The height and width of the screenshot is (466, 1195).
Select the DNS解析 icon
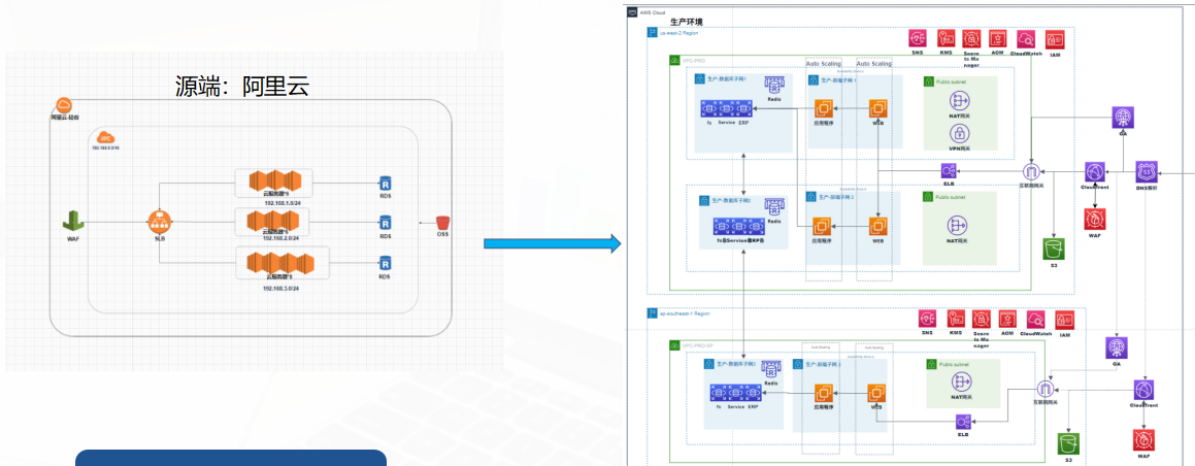tap(1147, 172)
